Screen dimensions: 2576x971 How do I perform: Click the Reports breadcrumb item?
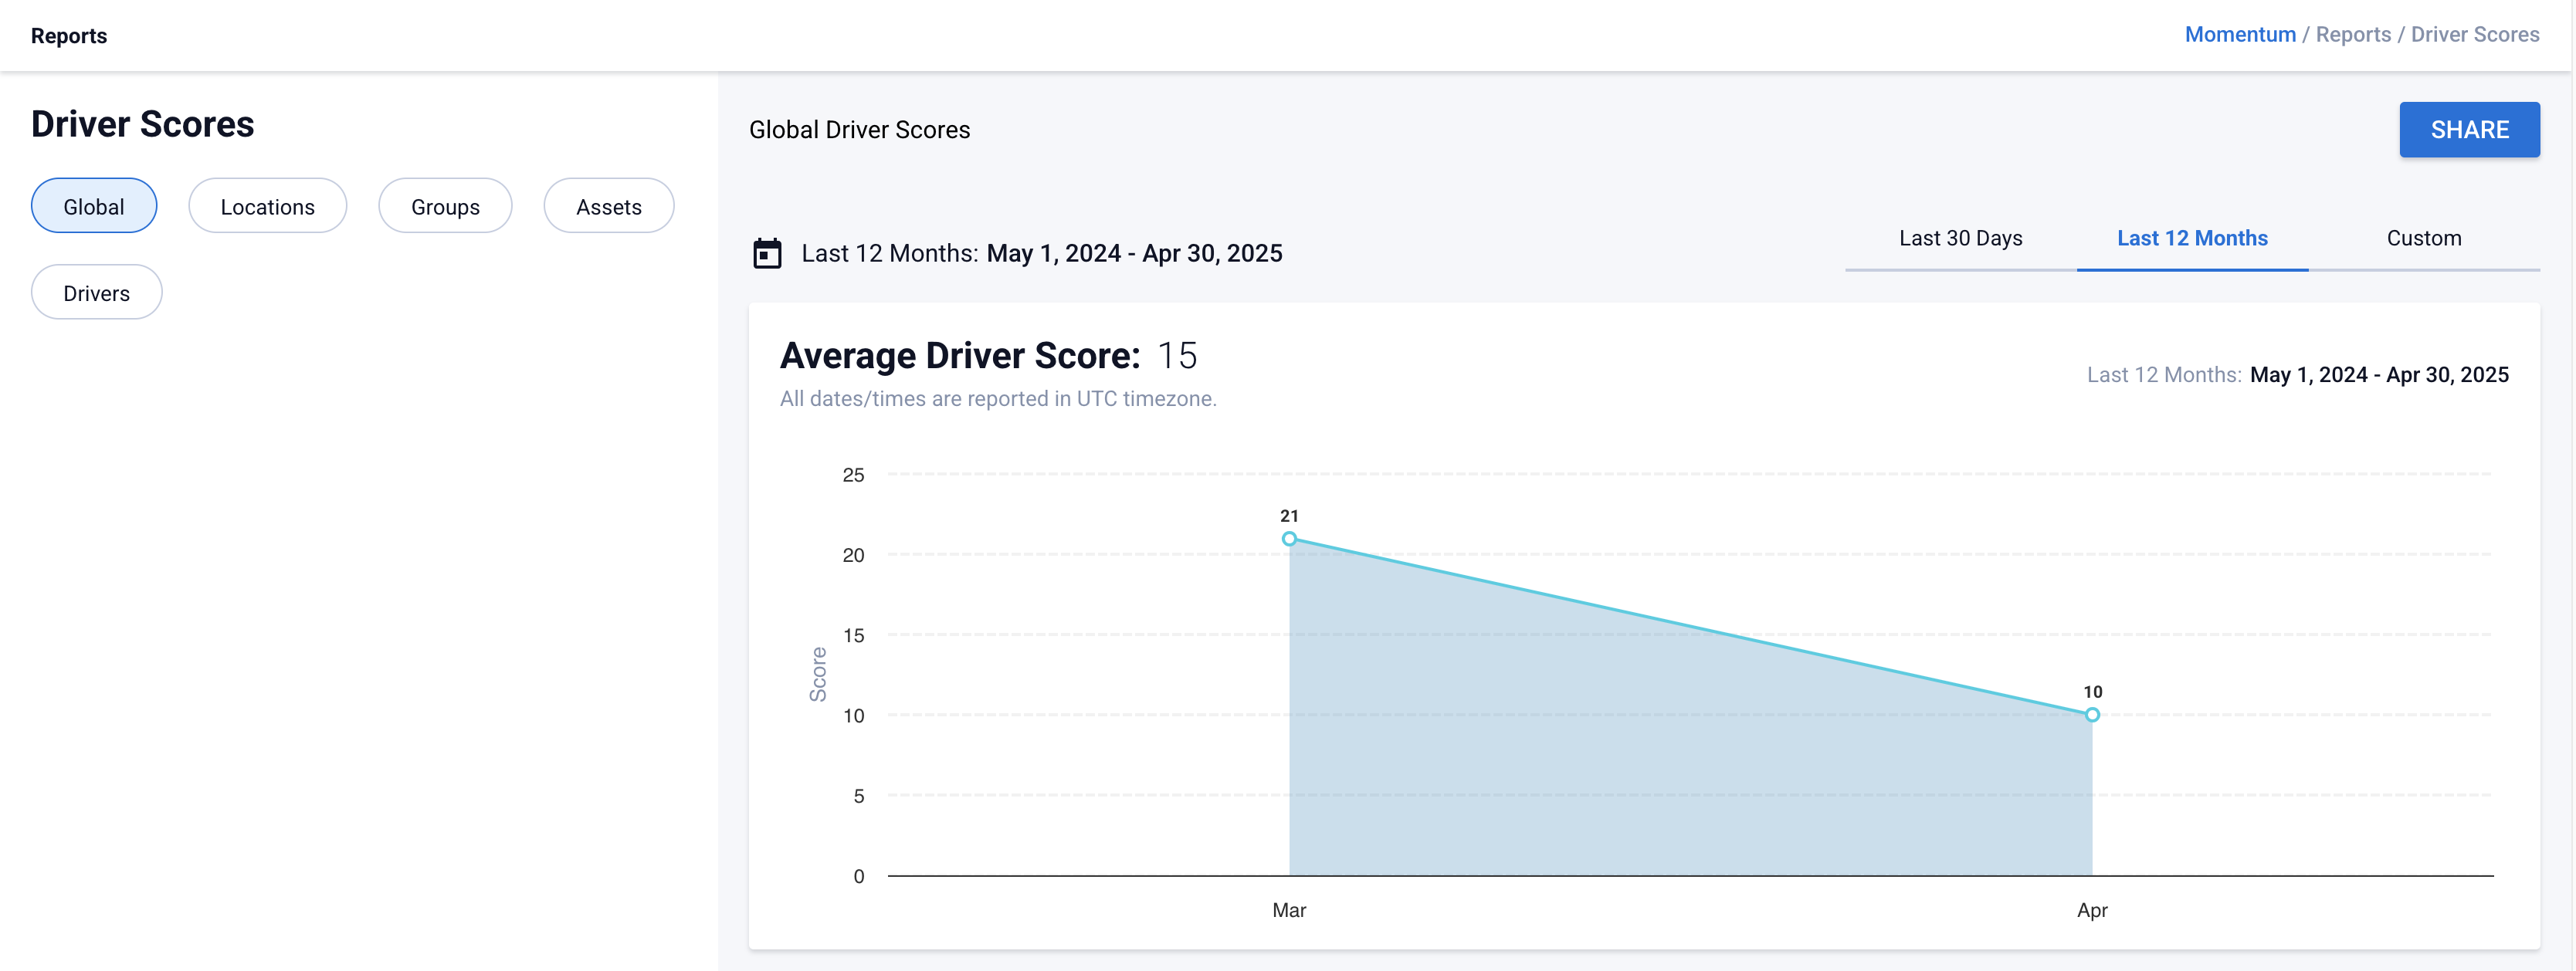coord(2352,35)
